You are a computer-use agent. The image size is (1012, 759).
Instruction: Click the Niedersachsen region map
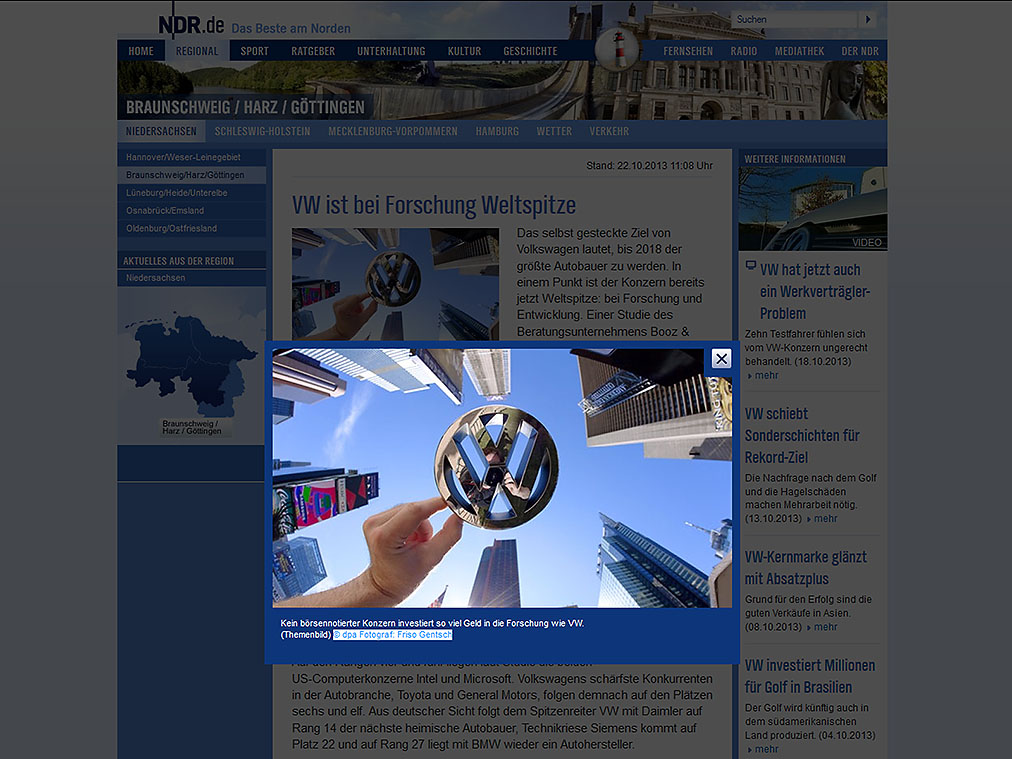point(192,366)
